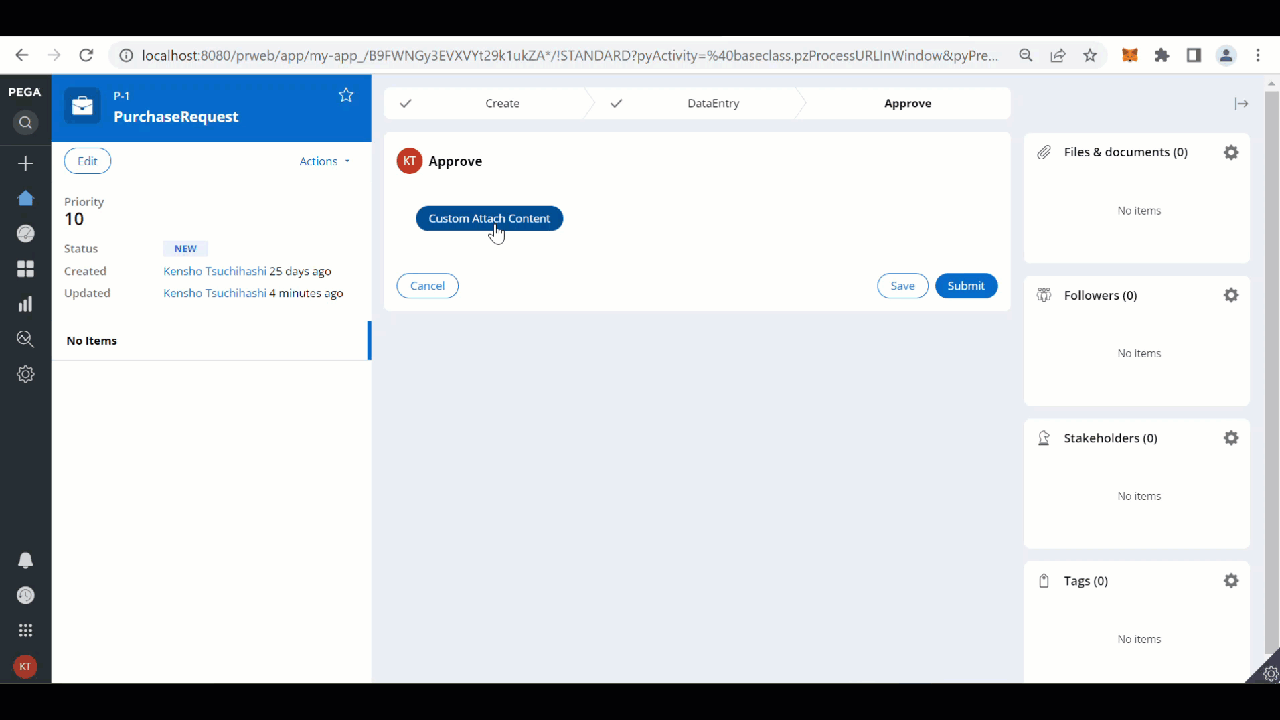The image size is (1280, 720).
Task: Click the Settings gear in the left sidebar
Action: point(25,373)
